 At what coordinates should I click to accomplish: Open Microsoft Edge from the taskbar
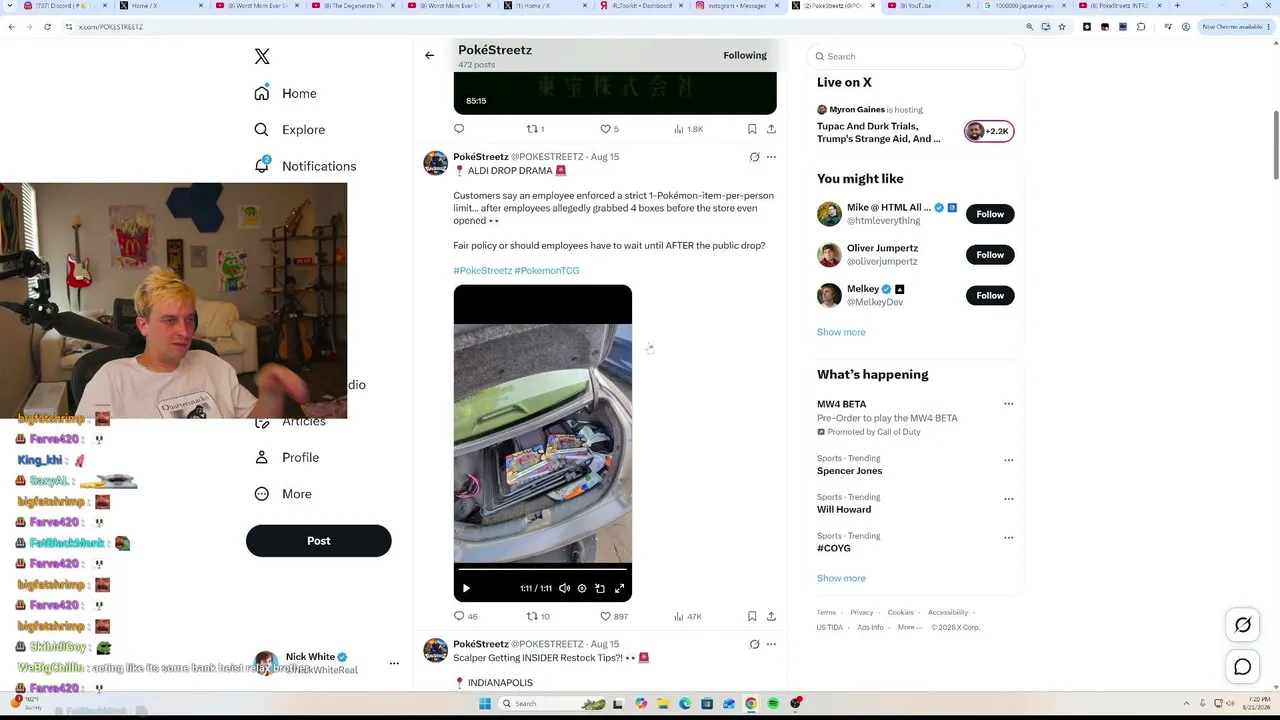(x=685, y=704)
